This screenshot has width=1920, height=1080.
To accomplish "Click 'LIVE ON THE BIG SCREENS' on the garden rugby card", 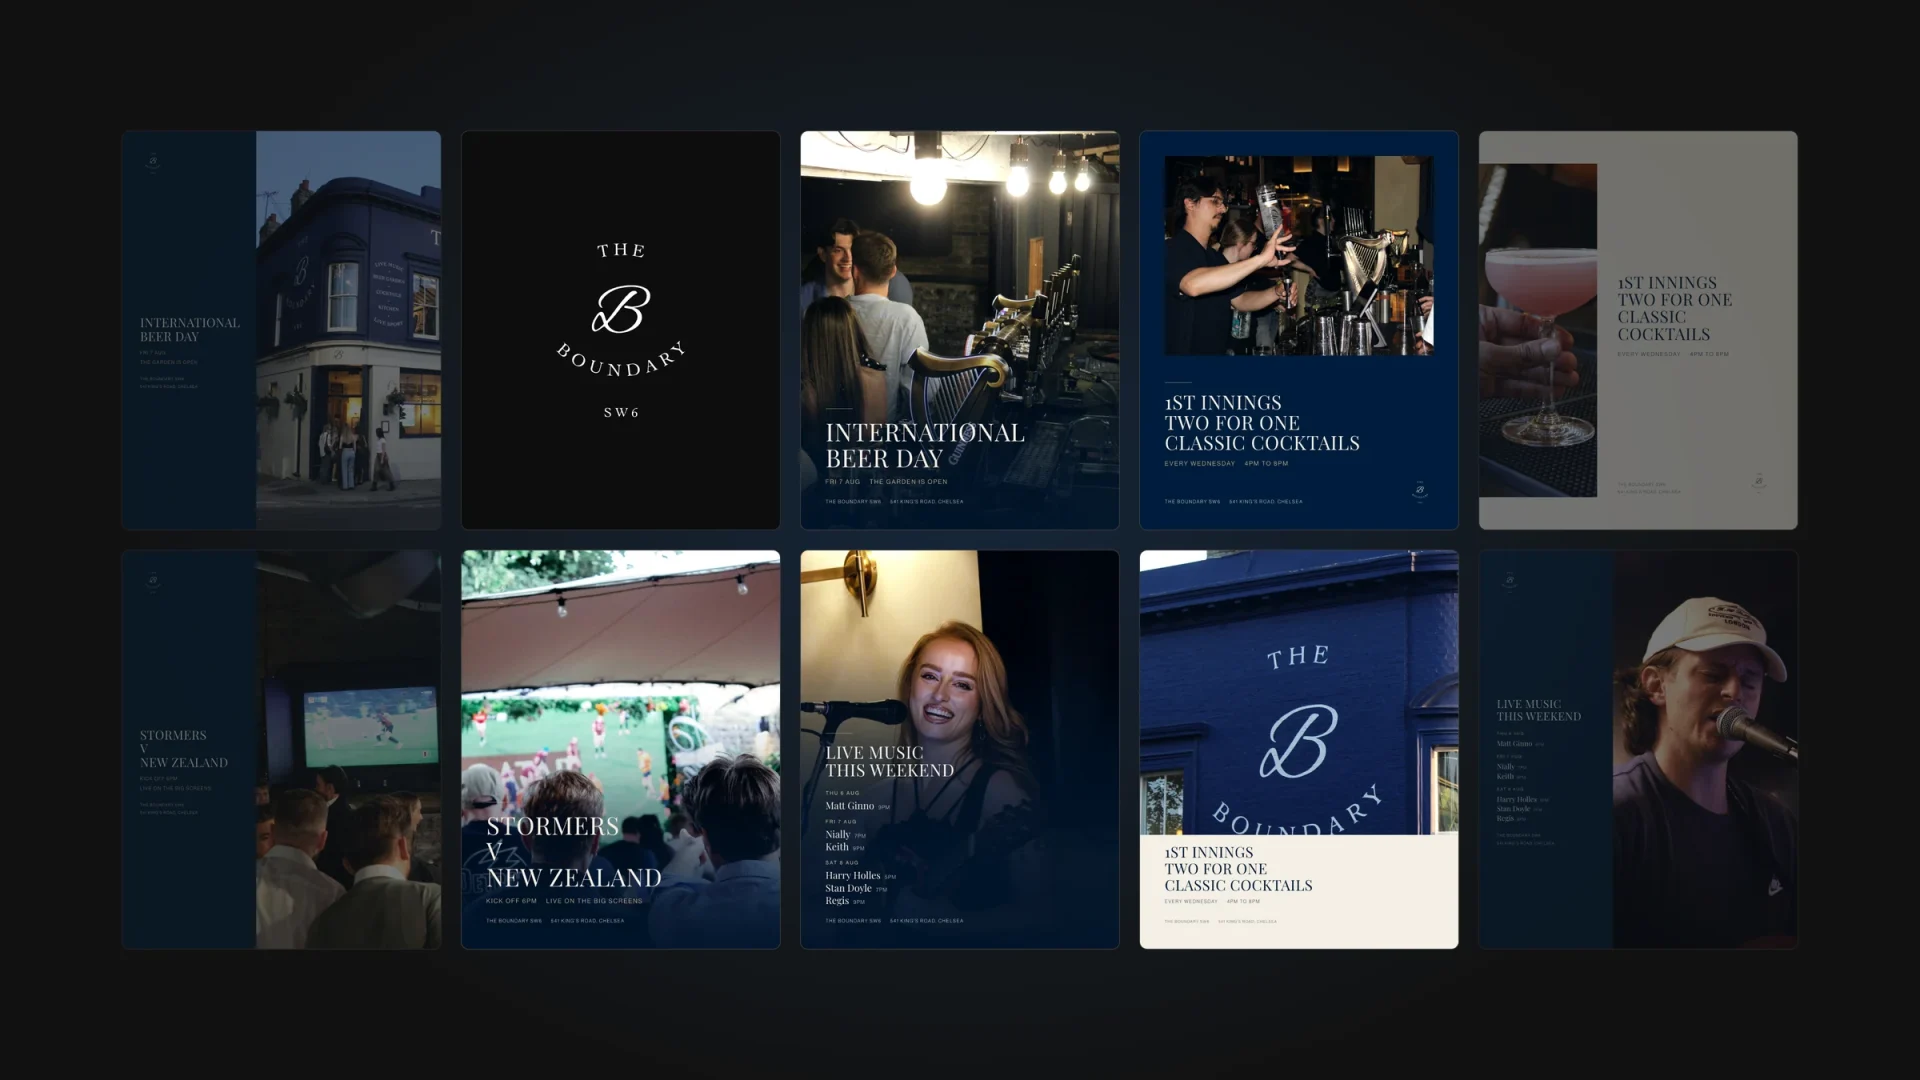I will click(594, 901).
